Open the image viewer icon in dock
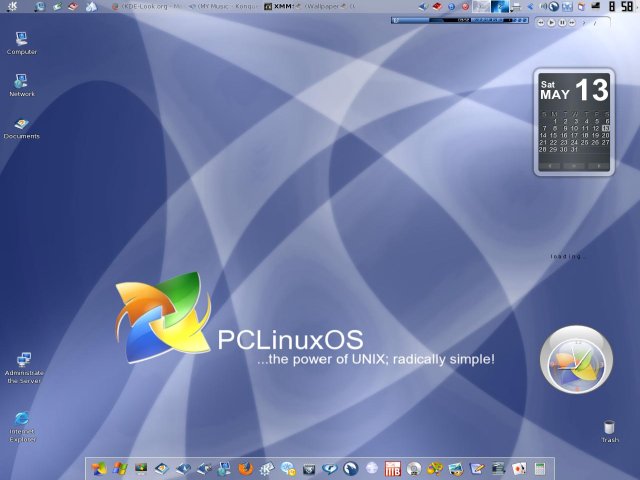 [456, 469]
